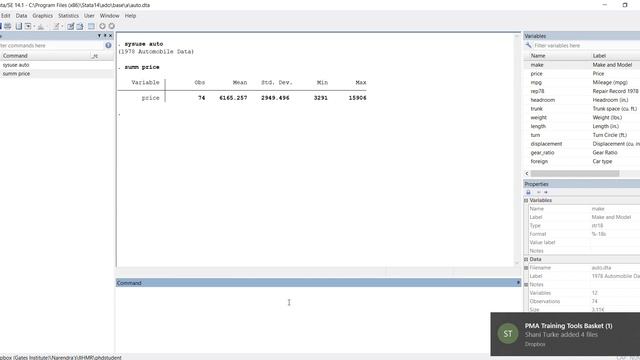Collapse the Variables section in Properties

tap(526, 200)
